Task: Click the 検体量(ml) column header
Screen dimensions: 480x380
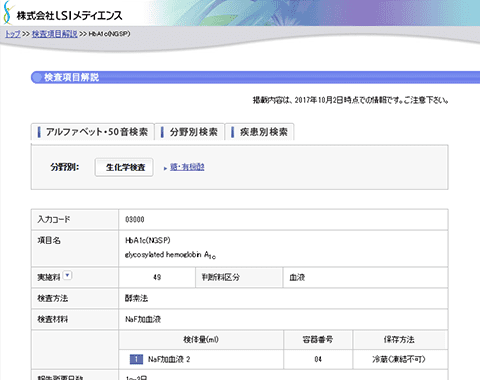Action: 201,340
